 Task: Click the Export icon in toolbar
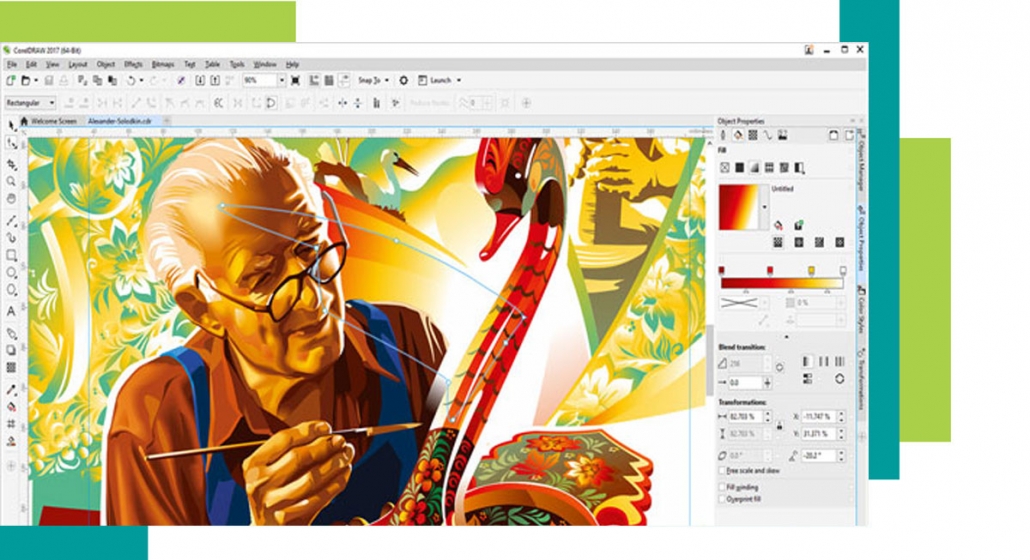(215, 80)
